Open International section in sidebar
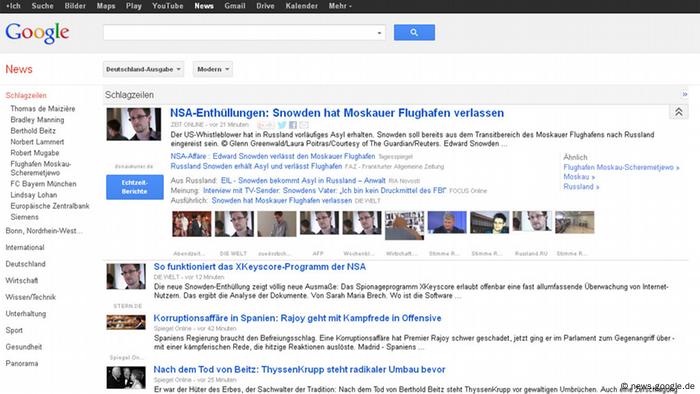The image size is (700, 394). tap(25, 248)
